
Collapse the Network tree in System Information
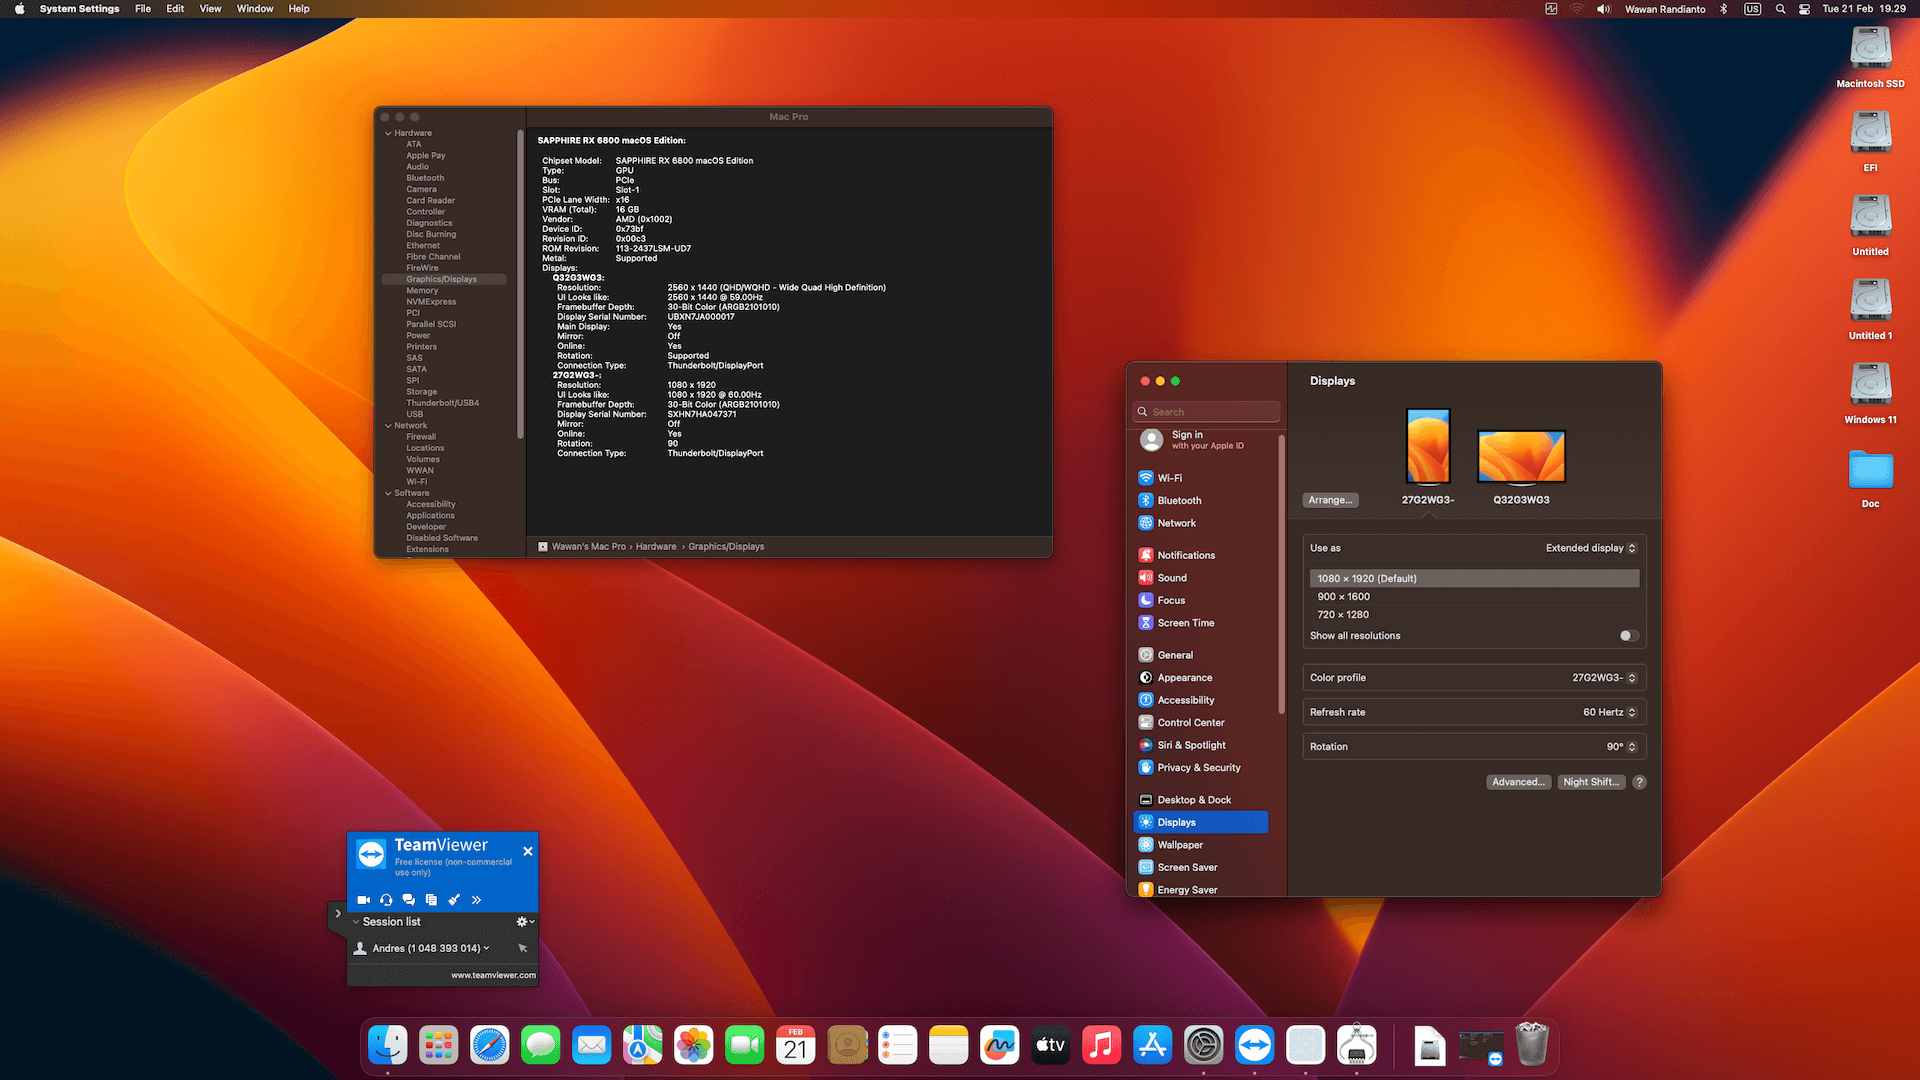[x=388, y=426]
